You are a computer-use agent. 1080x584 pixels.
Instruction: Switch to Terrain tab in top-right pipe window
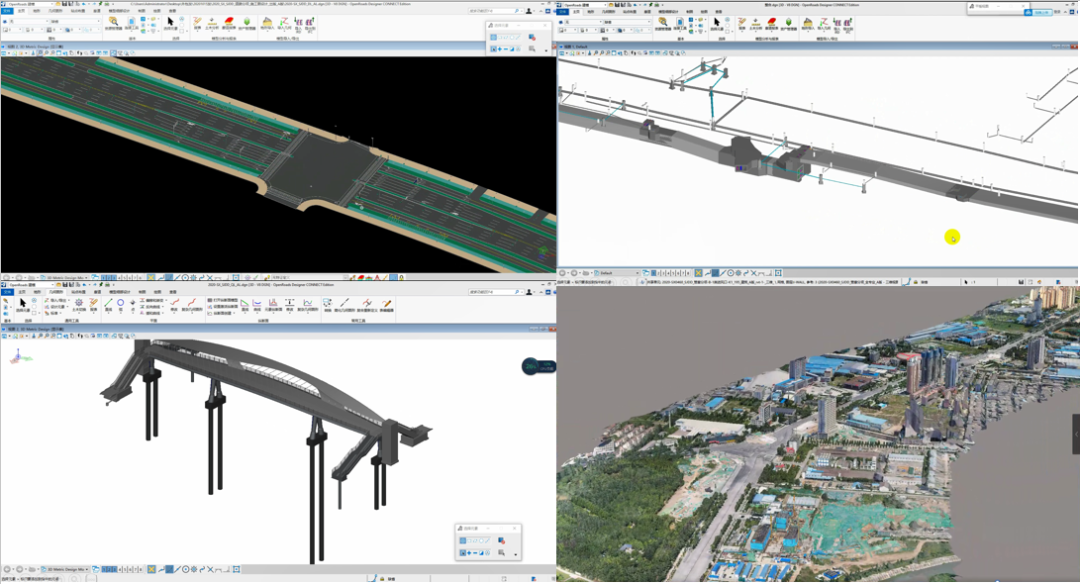591,12
